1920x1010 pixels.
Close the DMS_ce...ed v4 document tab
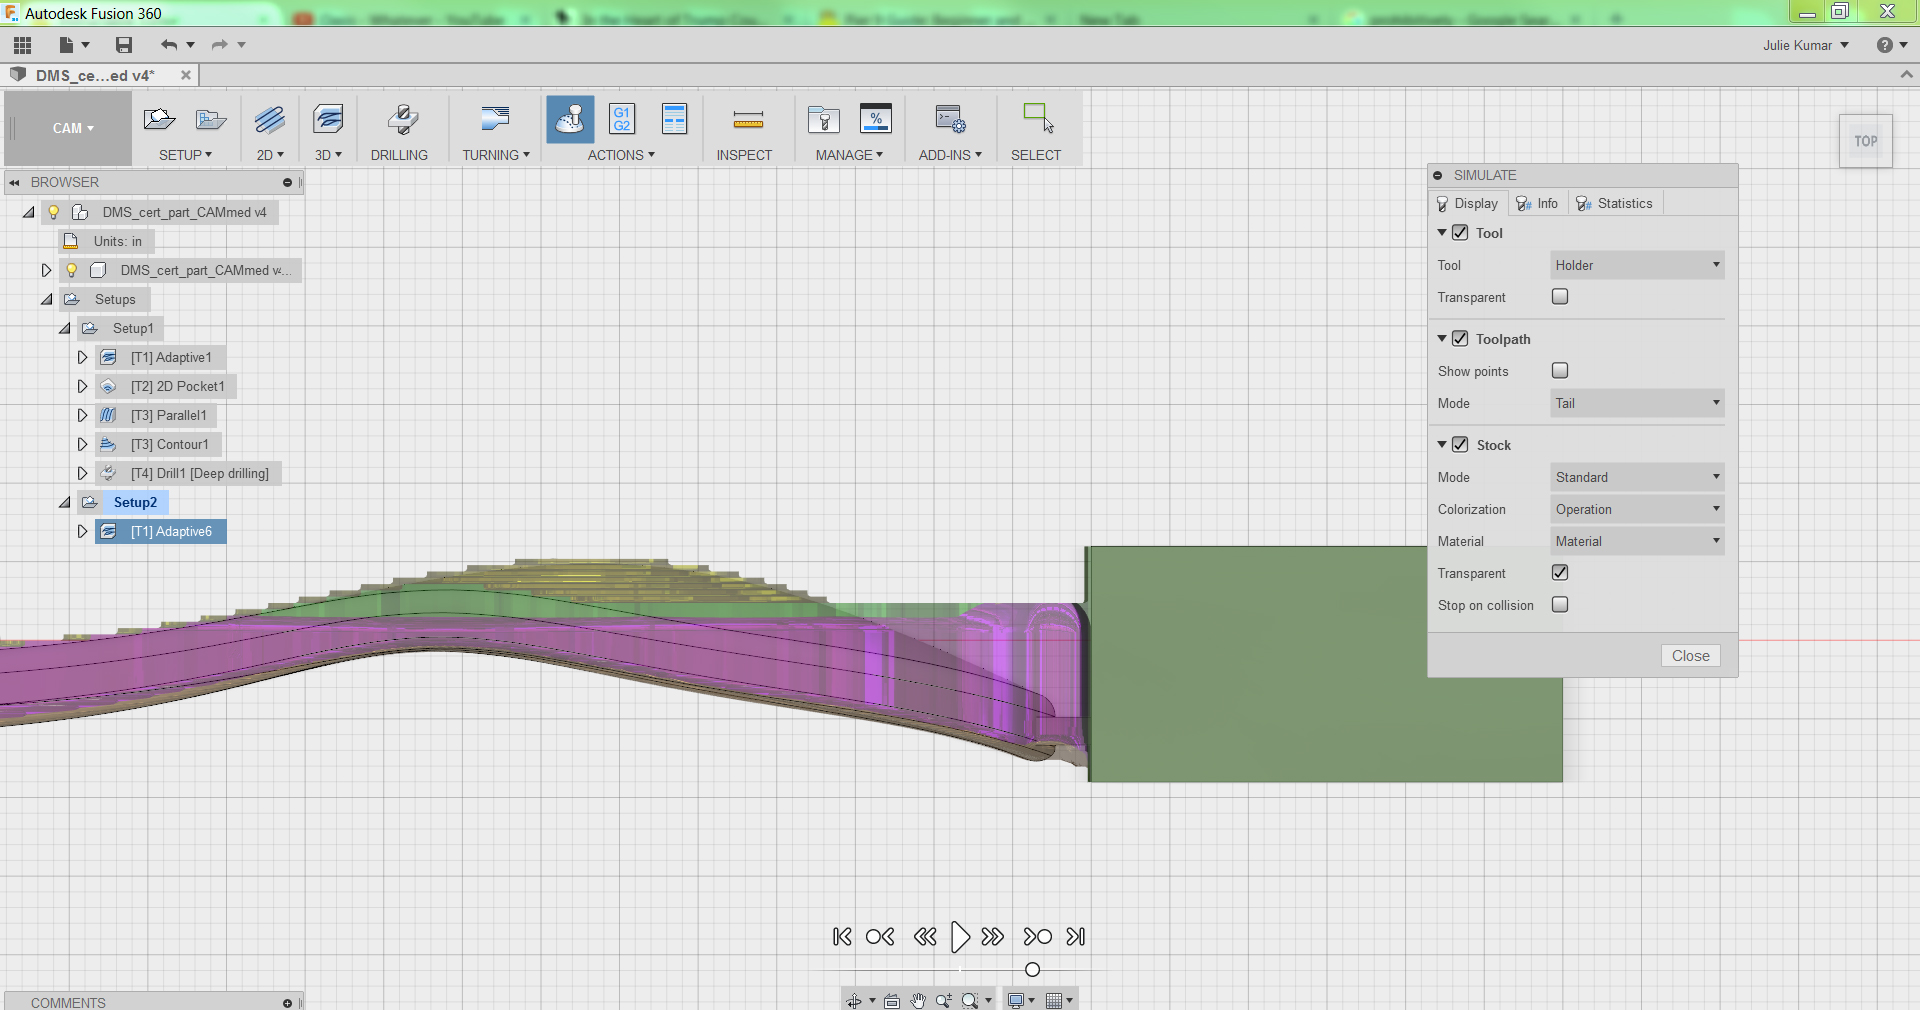click(x=186, y=75)
